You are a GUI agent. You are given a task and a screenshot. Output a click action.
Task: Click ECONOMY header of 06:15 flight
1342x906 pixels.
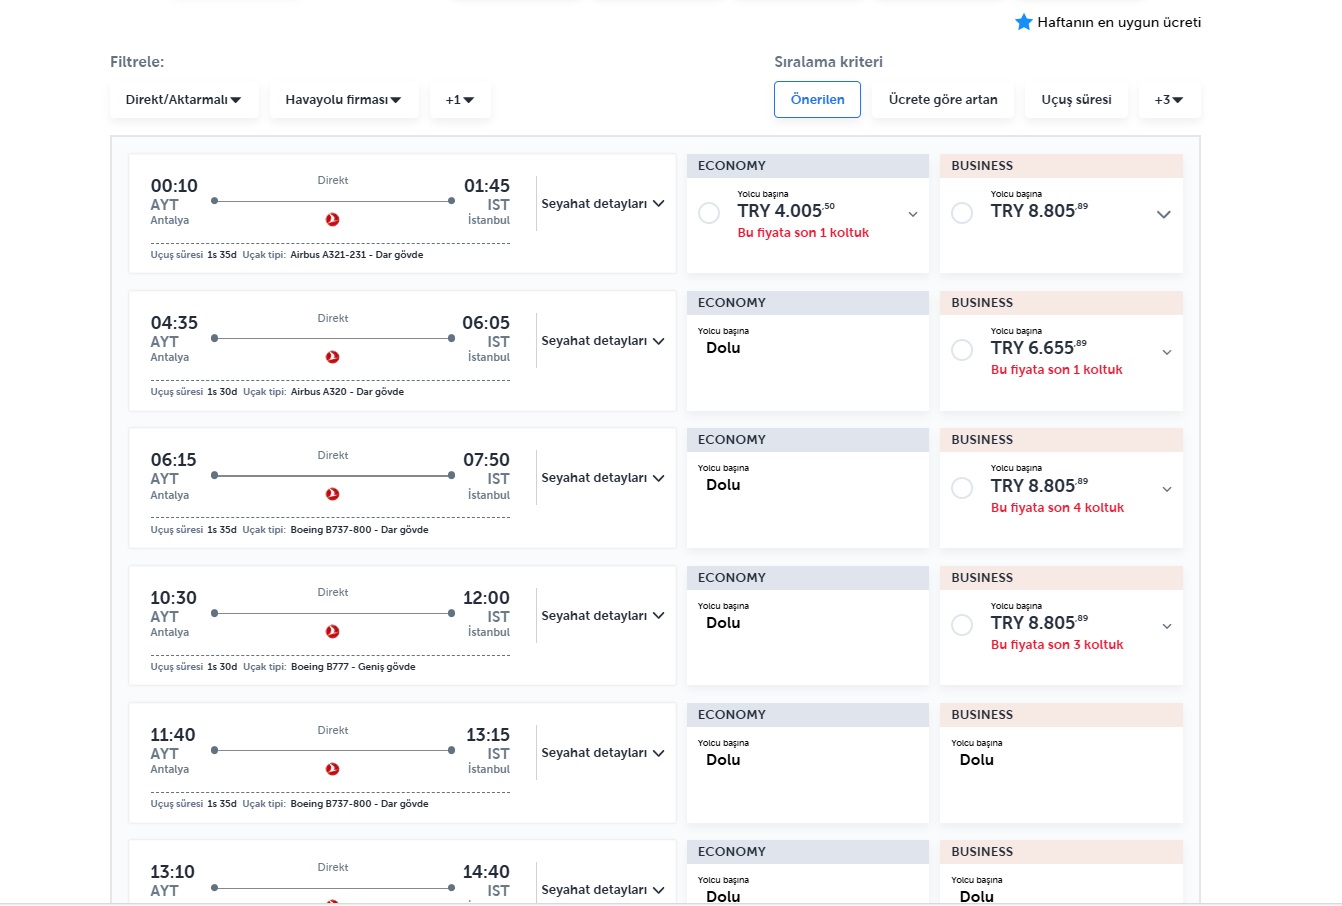(808, 440)
